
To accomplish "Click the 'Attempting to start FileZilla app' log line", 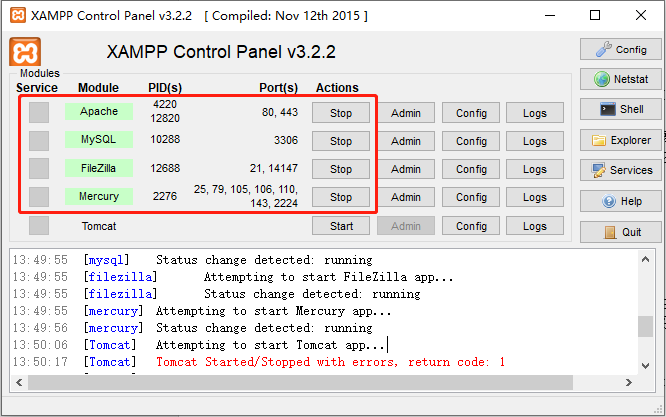I will pyautogui.click(x=328, y=277).
